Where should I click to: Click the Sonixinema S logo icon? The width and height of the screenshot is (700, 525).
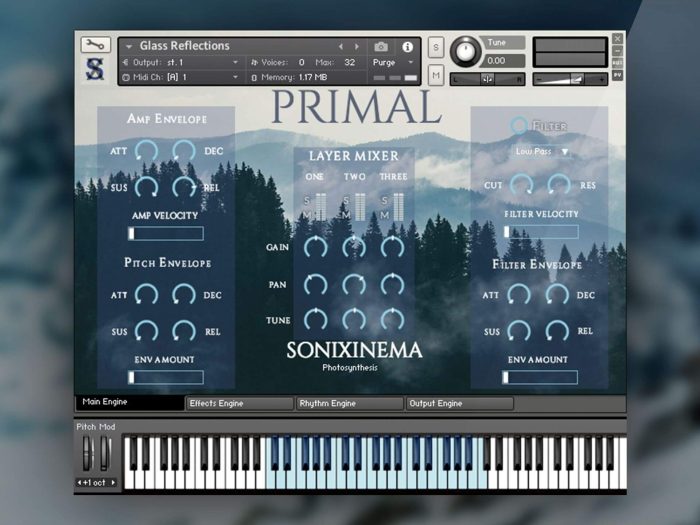95,69
